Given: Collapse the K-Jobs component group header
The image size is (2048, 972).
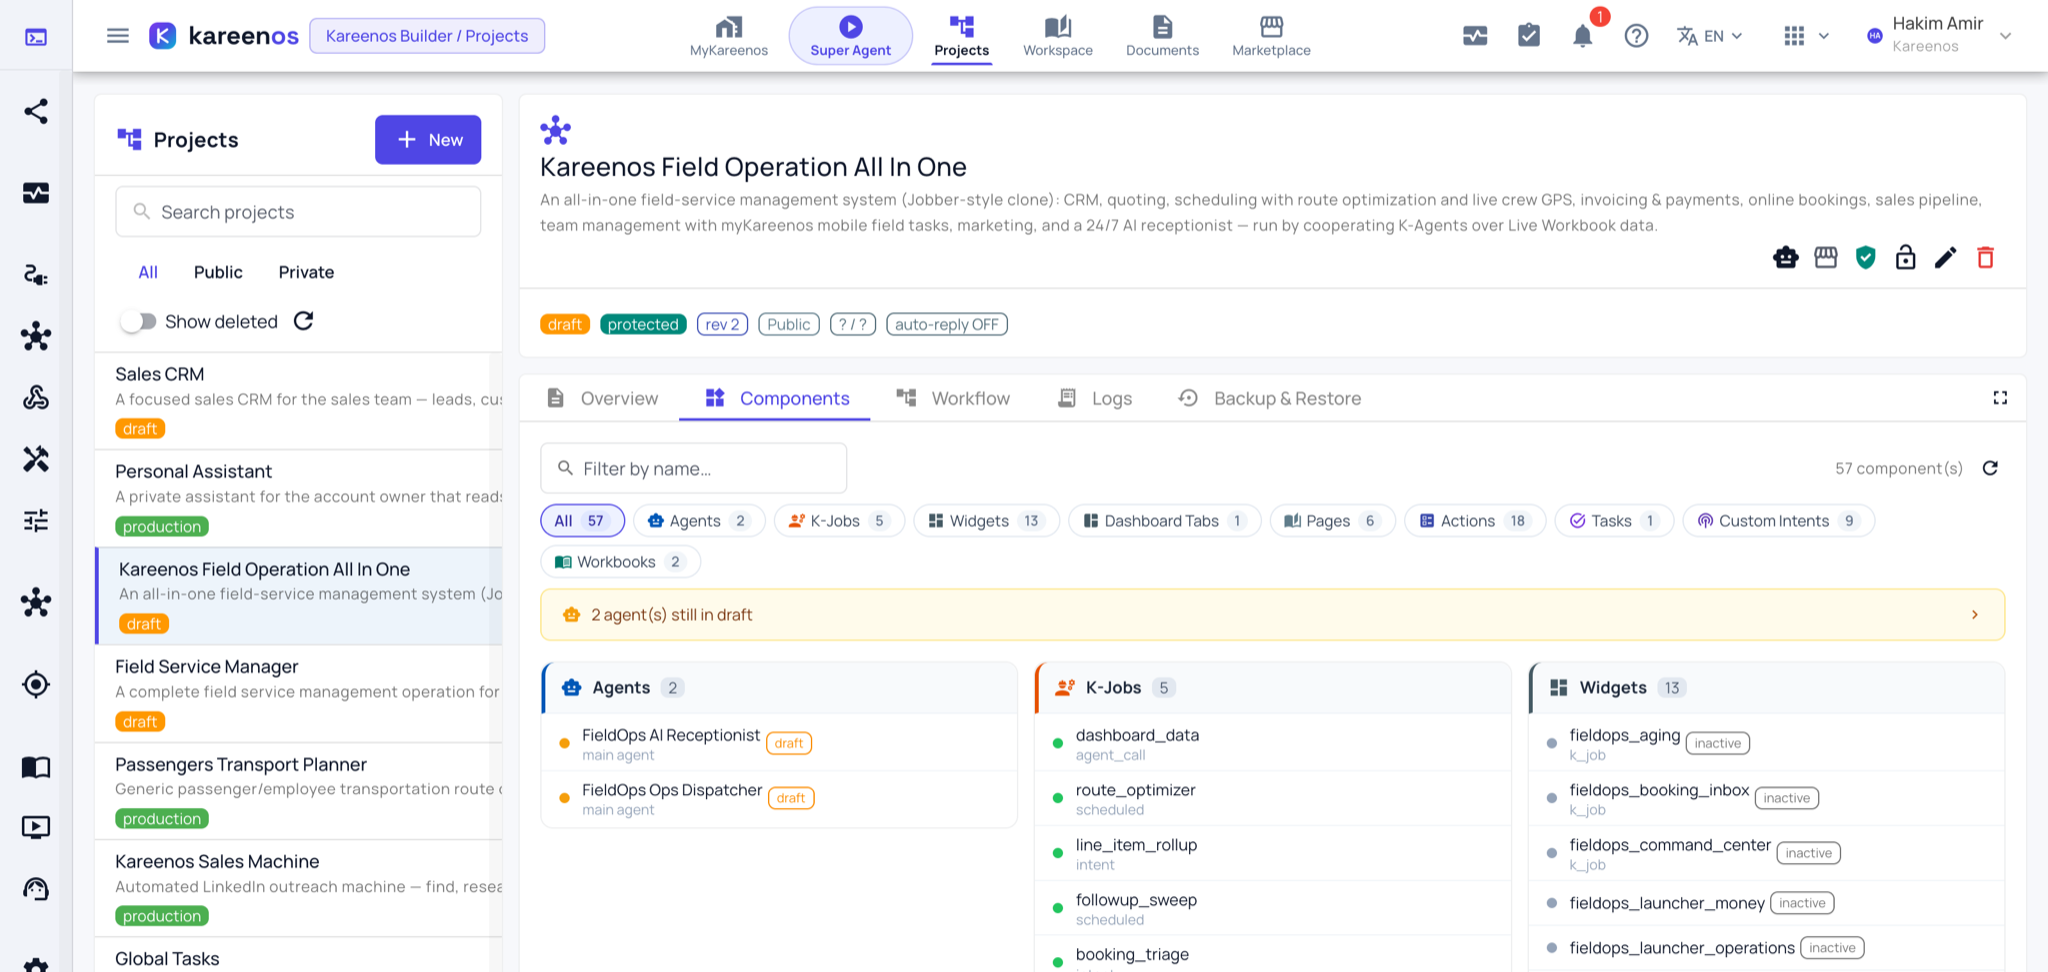Looking at the screenshot, I should point(1273,688).
